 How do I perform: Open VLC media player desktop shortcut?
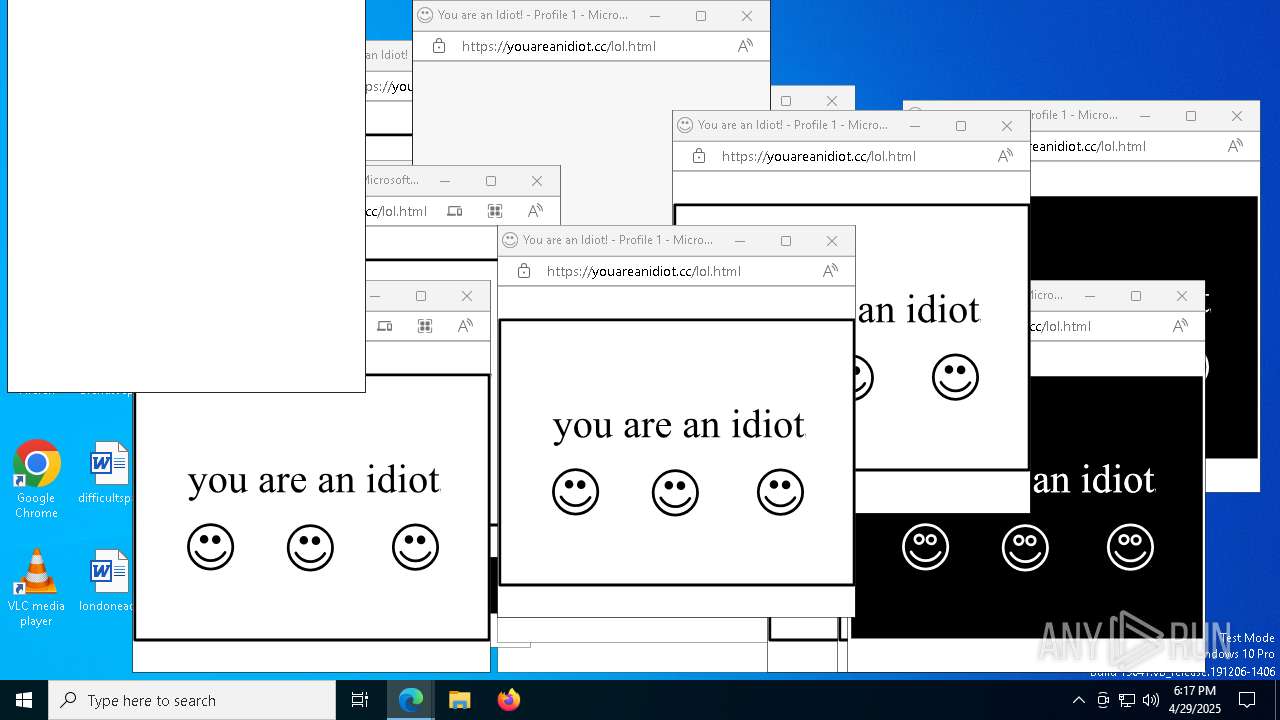click(36, 588)
